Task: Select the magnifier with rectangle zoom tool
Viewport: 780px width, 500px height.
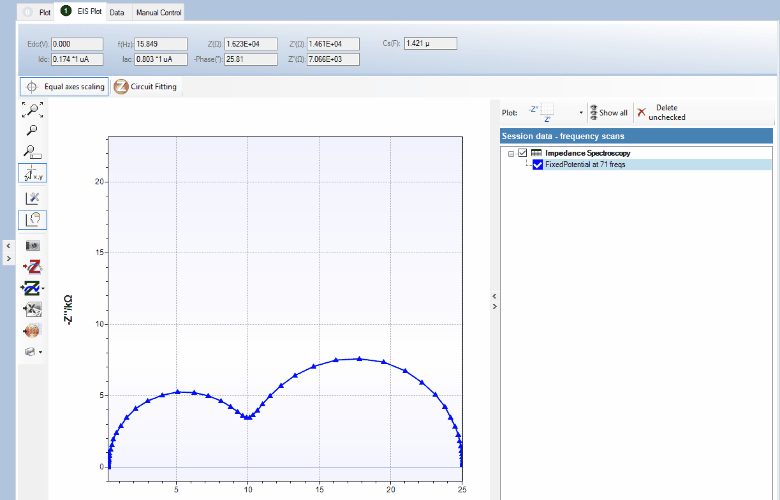Action: pyautogui.click(x=32, y=152)
